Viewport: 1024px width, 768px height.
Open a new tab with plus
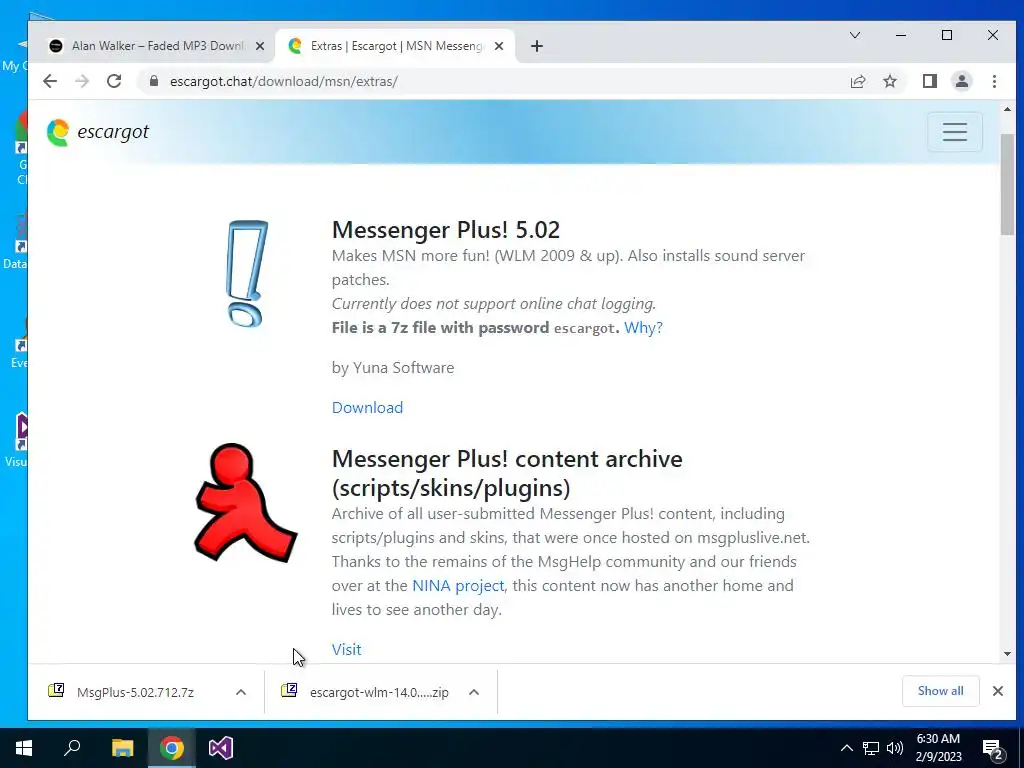point(536,46)
